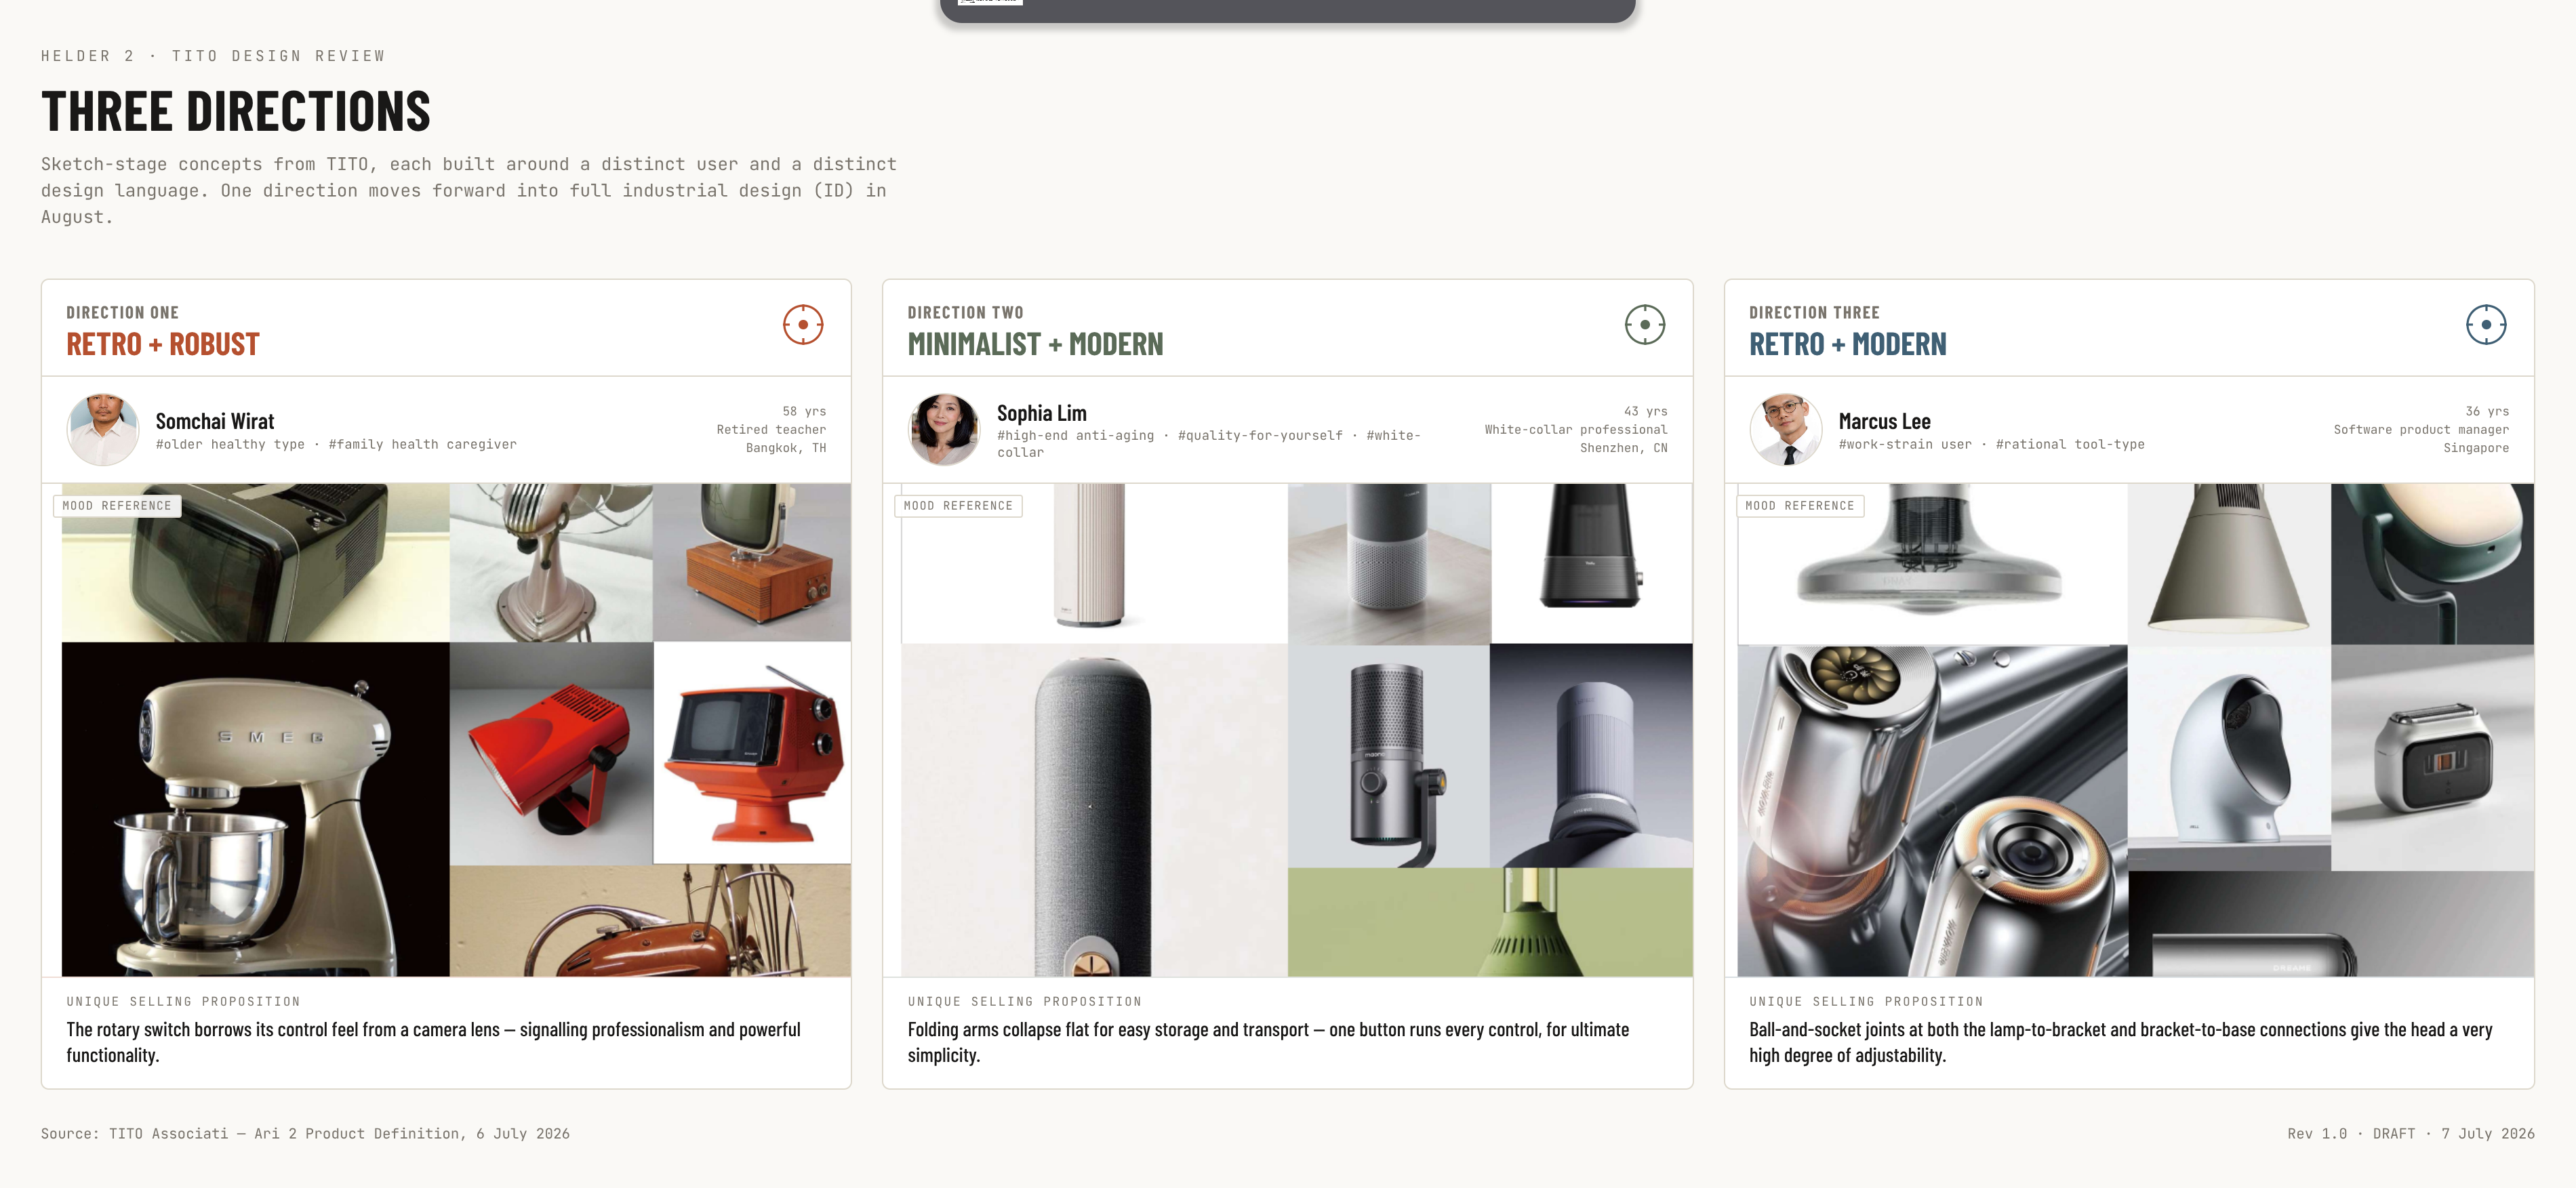The width and height of the screenshot is (2576, 1188).
Task: Click the '58 yrs' age text
Action: tap(804, 411)
